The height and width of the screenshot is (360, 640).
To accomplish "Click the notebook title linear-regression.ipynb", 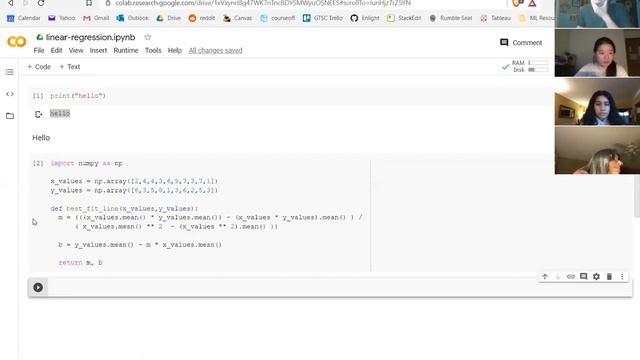I will coord(91,37).
